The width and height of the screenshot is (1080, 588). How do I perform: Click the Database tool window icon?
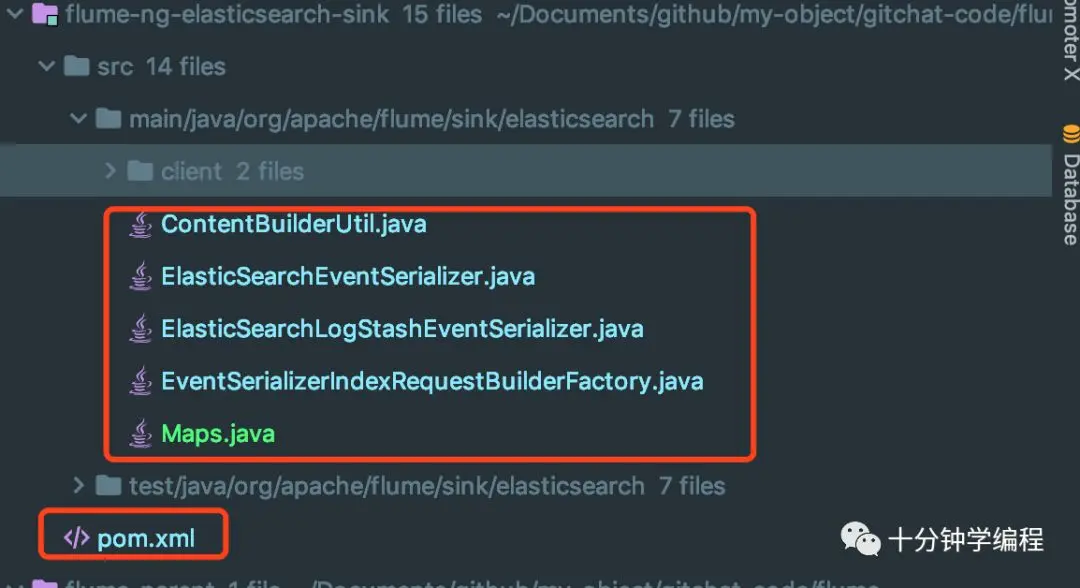point(1070,134)
